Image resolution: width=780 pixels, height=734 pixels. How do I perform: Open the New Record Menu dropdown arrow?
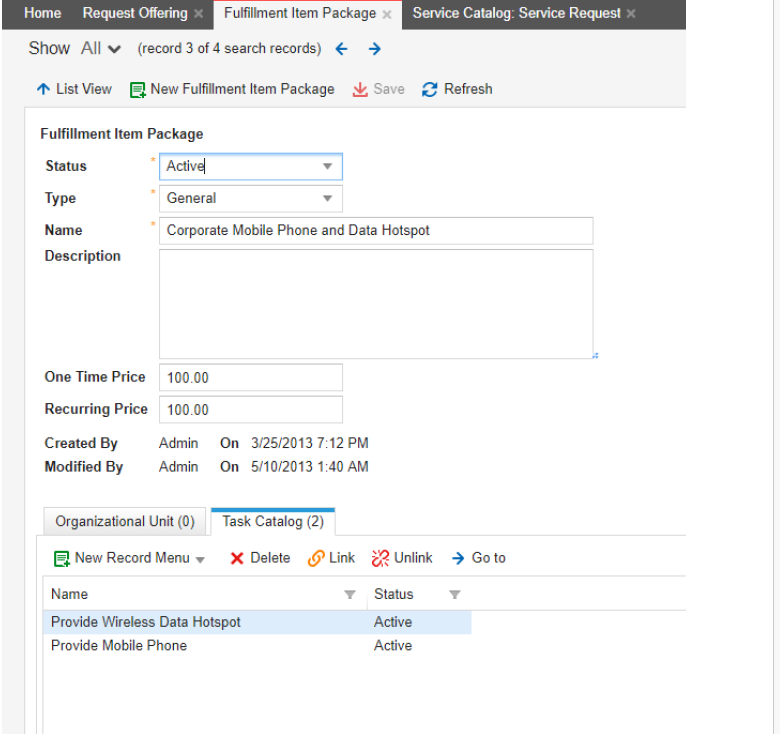point(200,560)
